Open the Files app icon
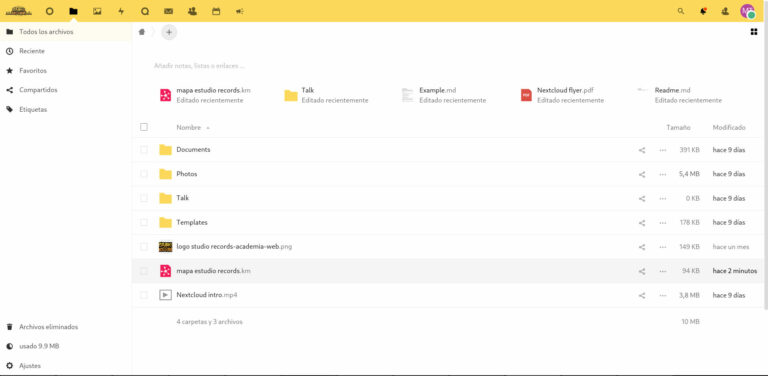Screen dimensions: 768x376 pos(73,11)
